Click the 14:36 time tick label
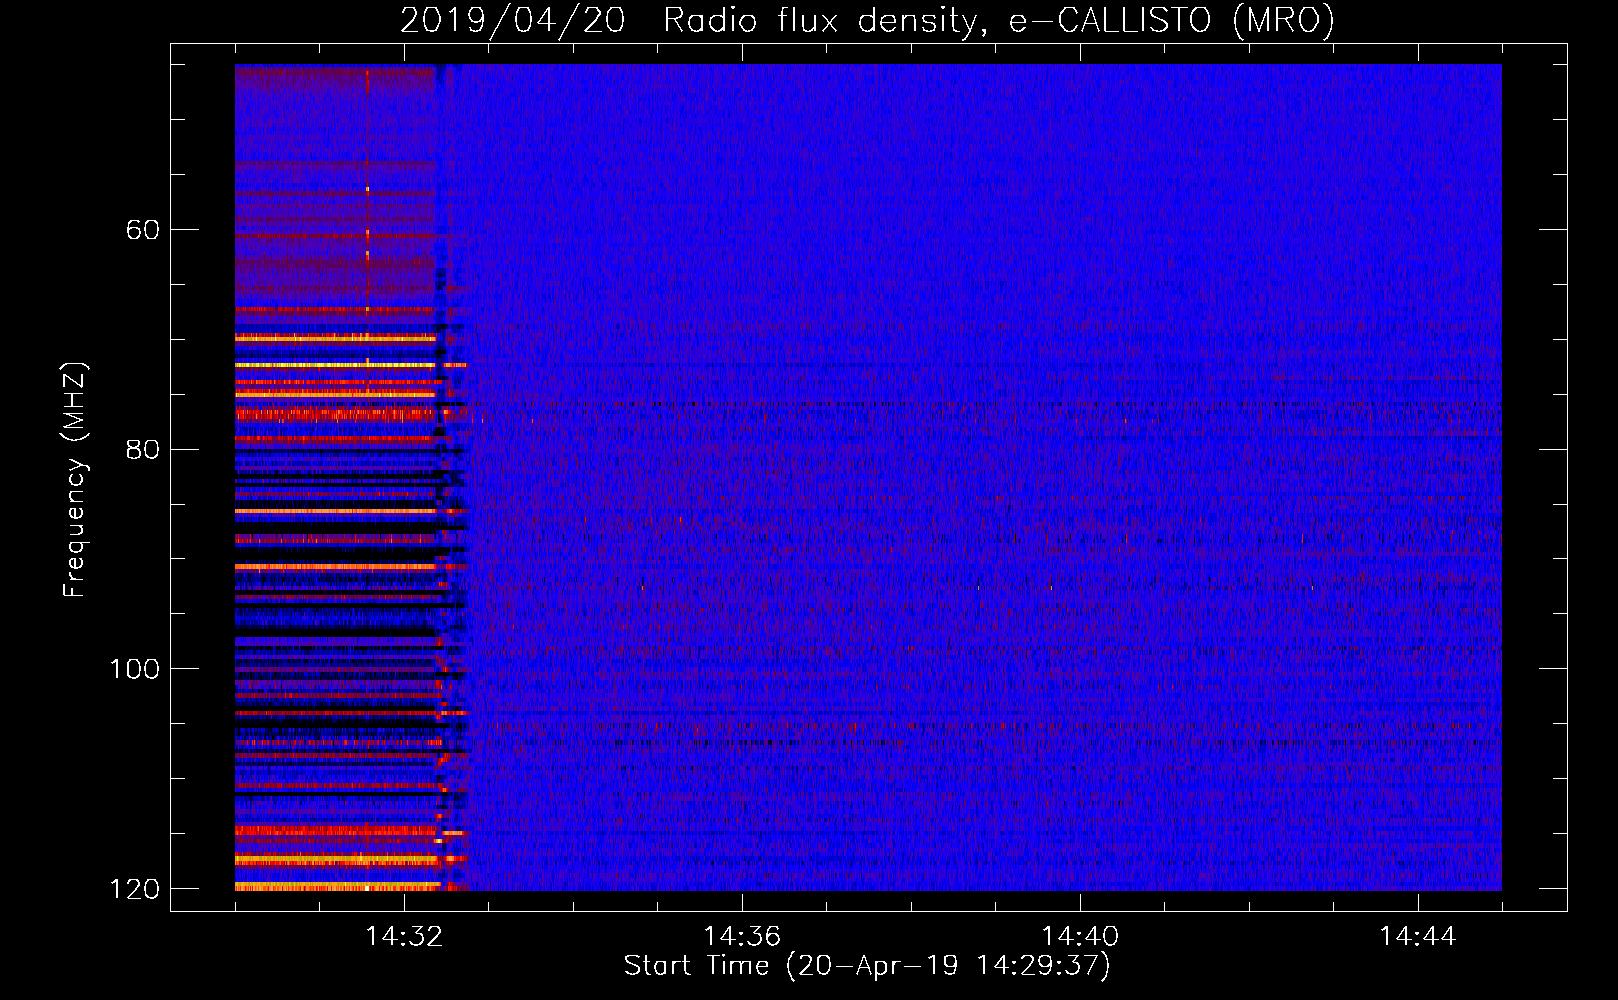 (742, 937)
